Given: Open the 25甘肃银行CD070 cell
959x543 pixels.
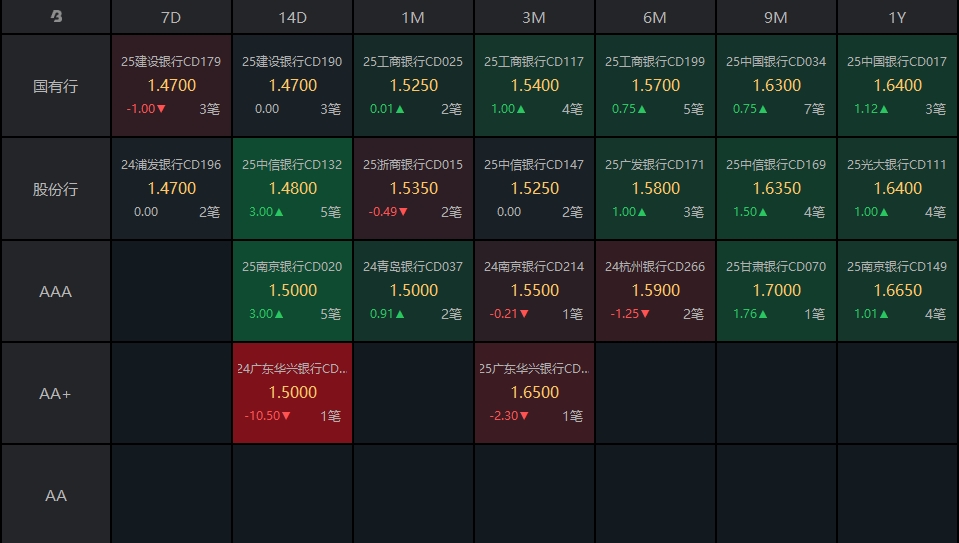Looking at the screenshot, I should coord(776,290).
